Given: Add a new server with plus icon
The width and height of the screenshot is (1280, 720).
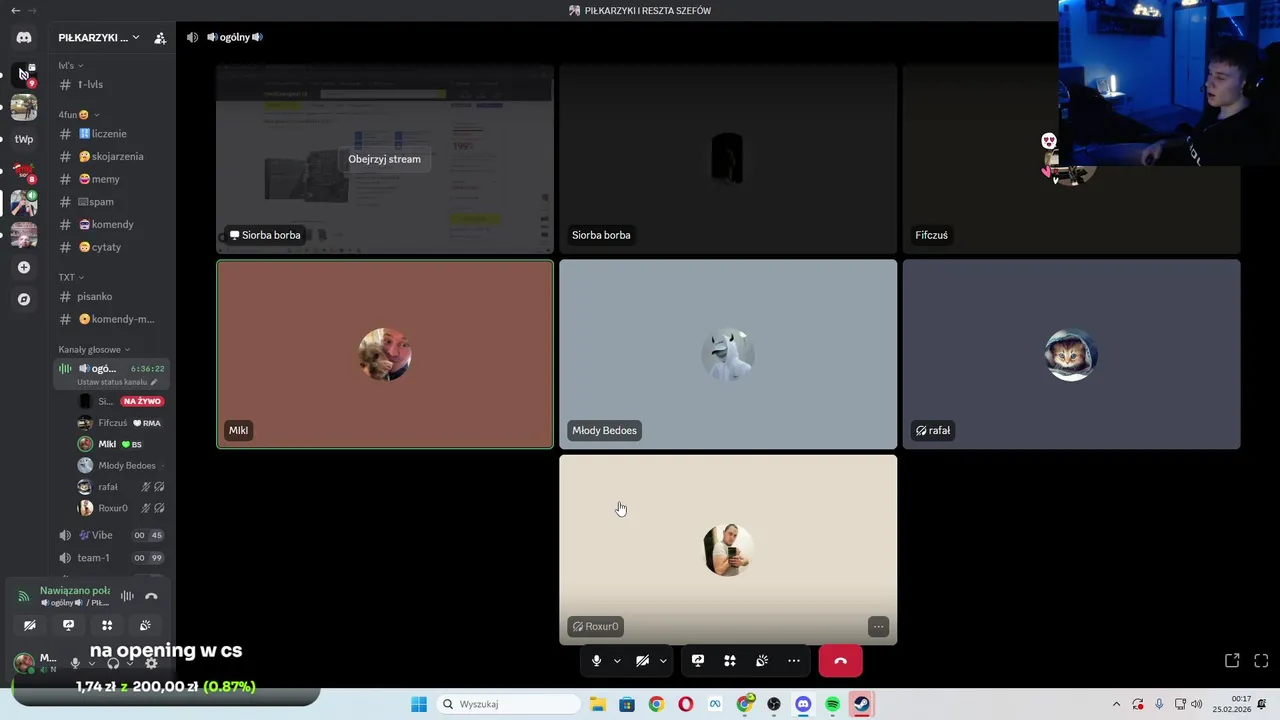Looking at the screenshot, I should click(24, 267).
